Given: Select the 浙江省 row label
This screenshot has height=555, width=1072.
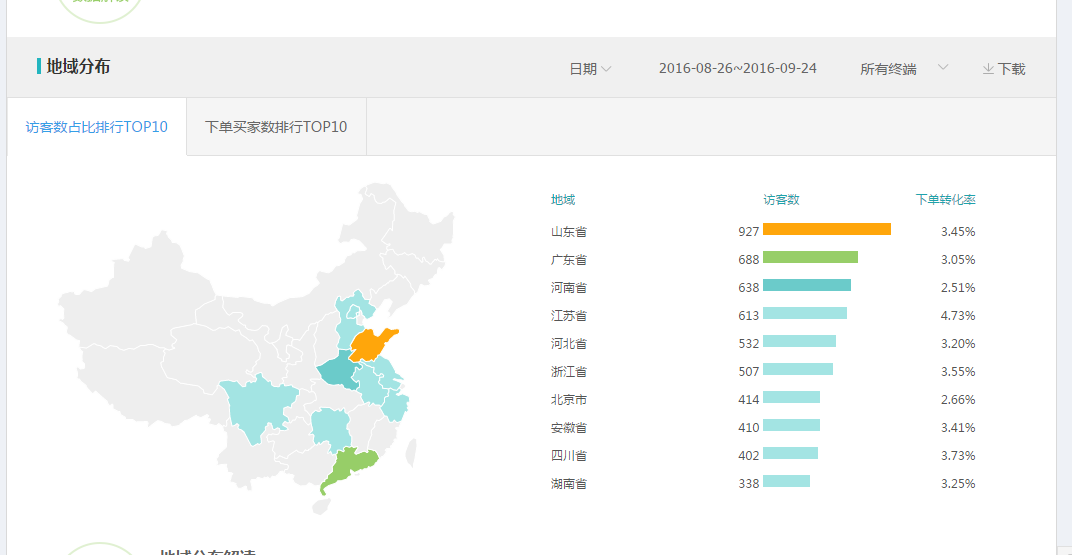Looking at the screenshot, I should click(569, 372).
